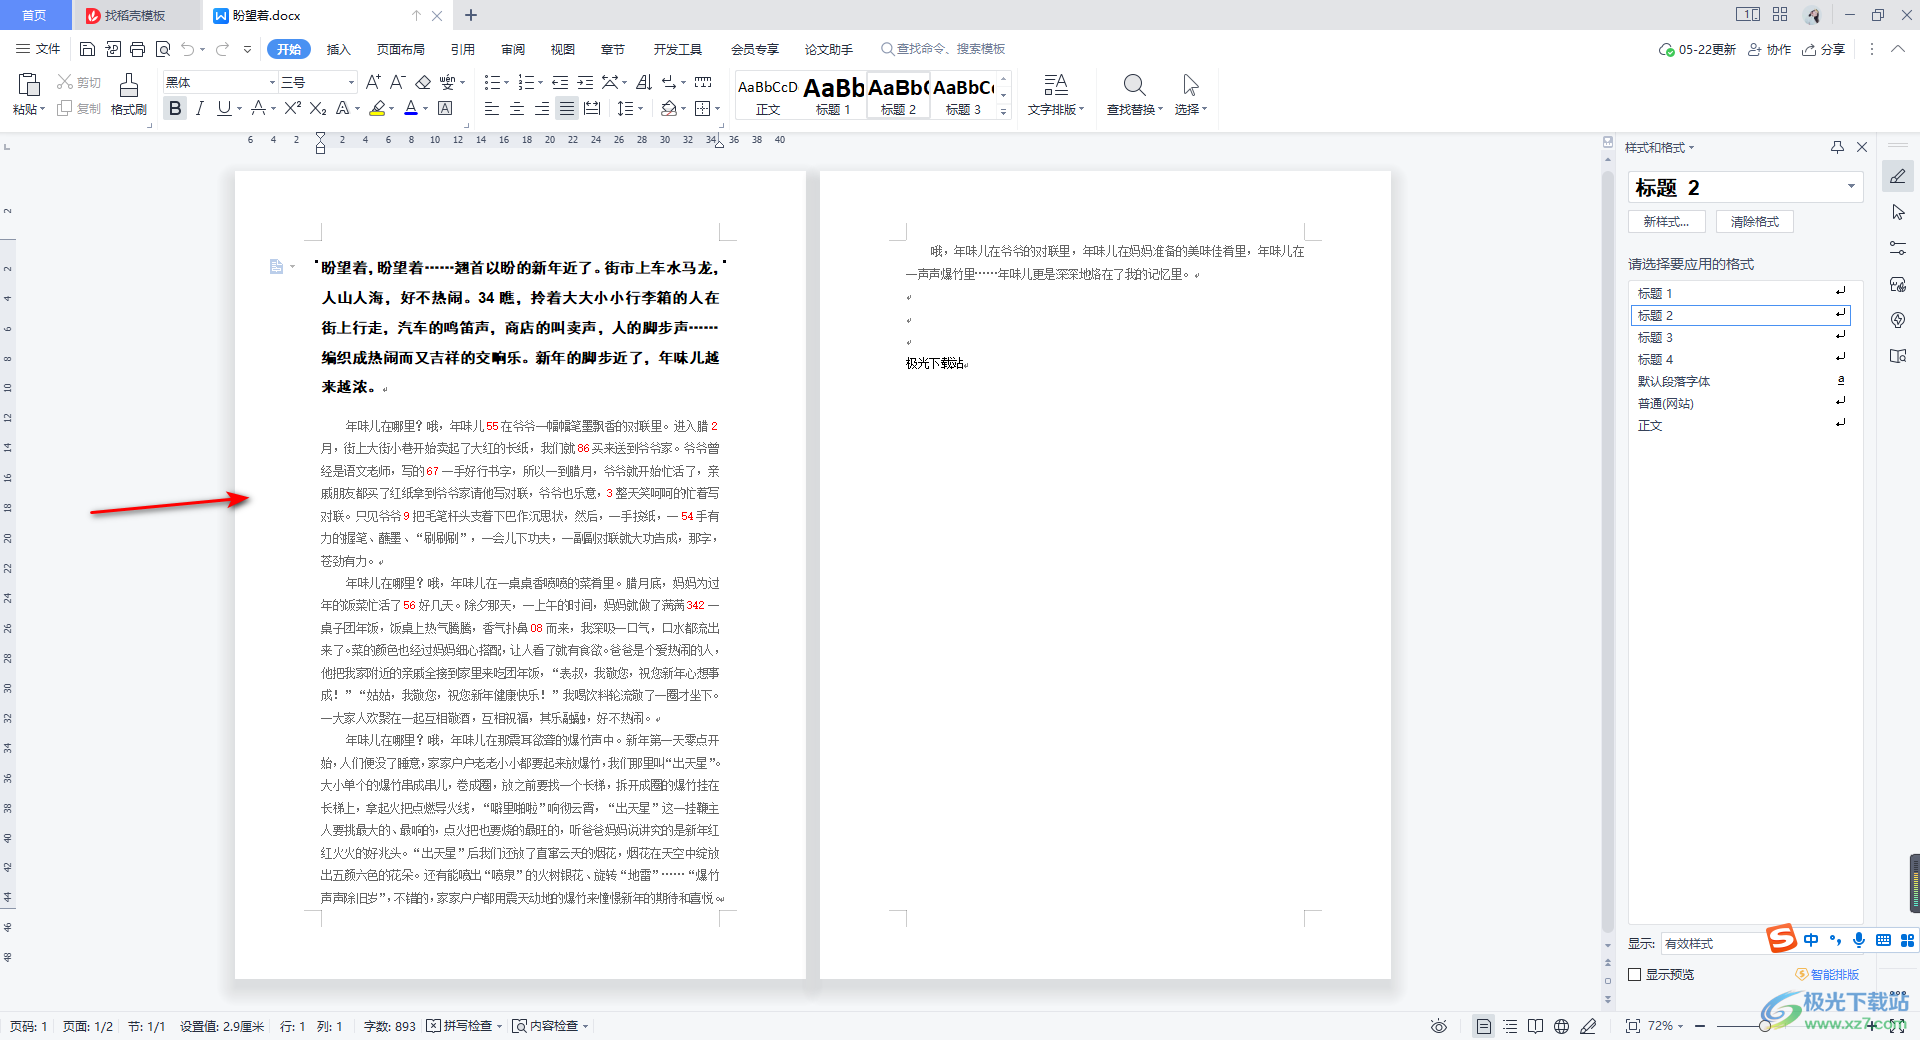The width and height of the screenshot is (1920, 1040).
Task: Pin the Styles and Formatting panel
Action: point(1837,147)
